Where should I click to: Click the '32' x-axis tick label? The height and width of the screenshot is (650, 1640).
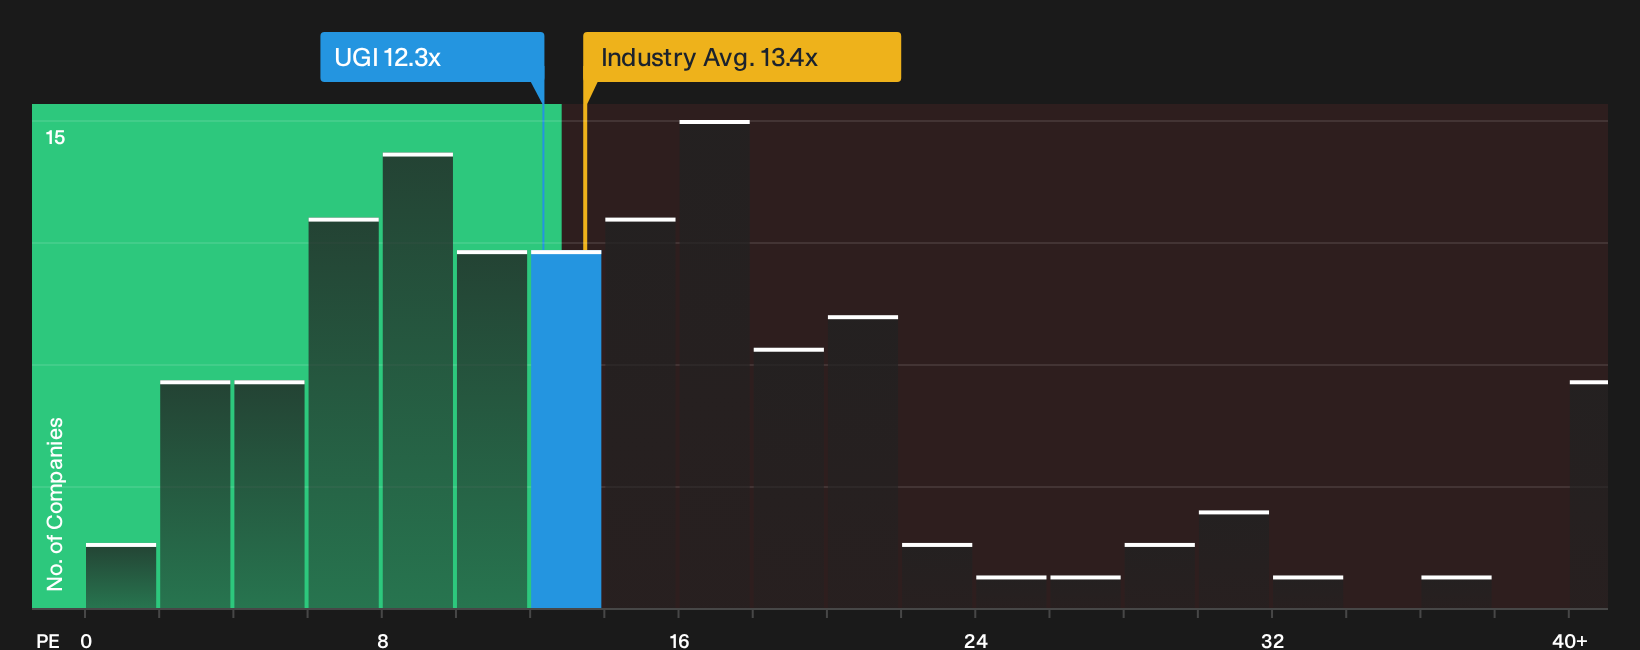point(1272,641)
